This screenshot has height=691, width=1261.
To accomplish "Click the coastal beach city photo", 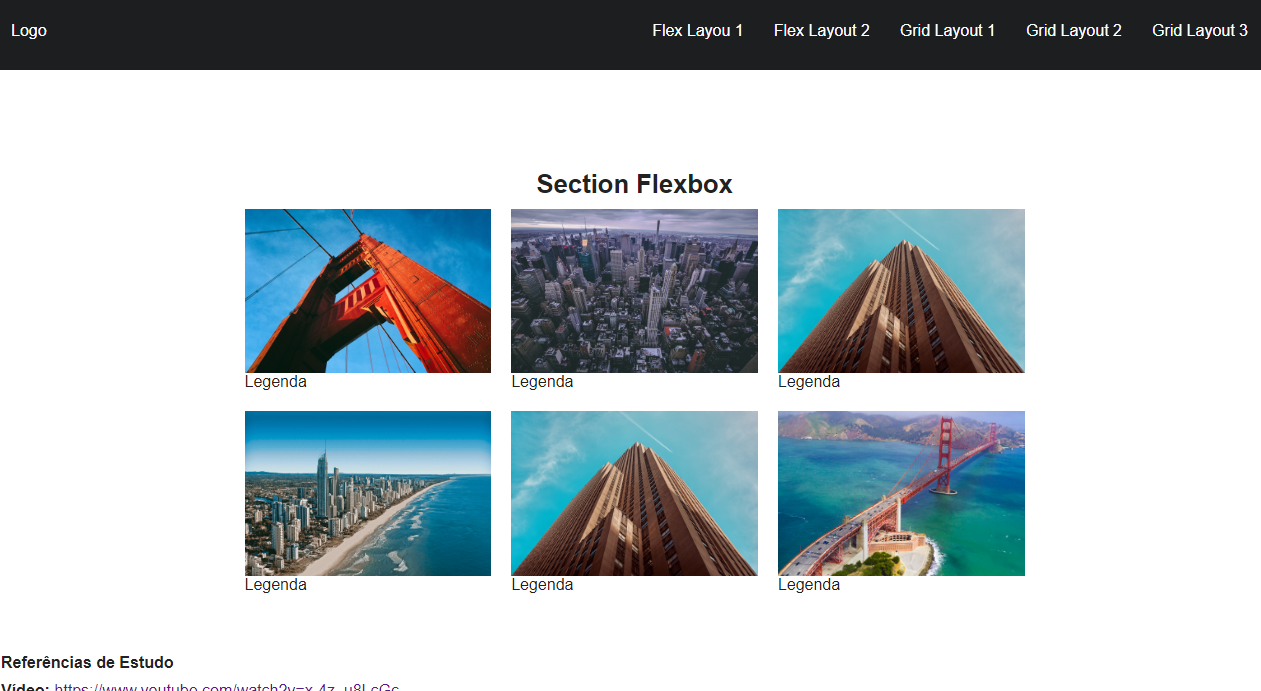I will click(367, 493).
